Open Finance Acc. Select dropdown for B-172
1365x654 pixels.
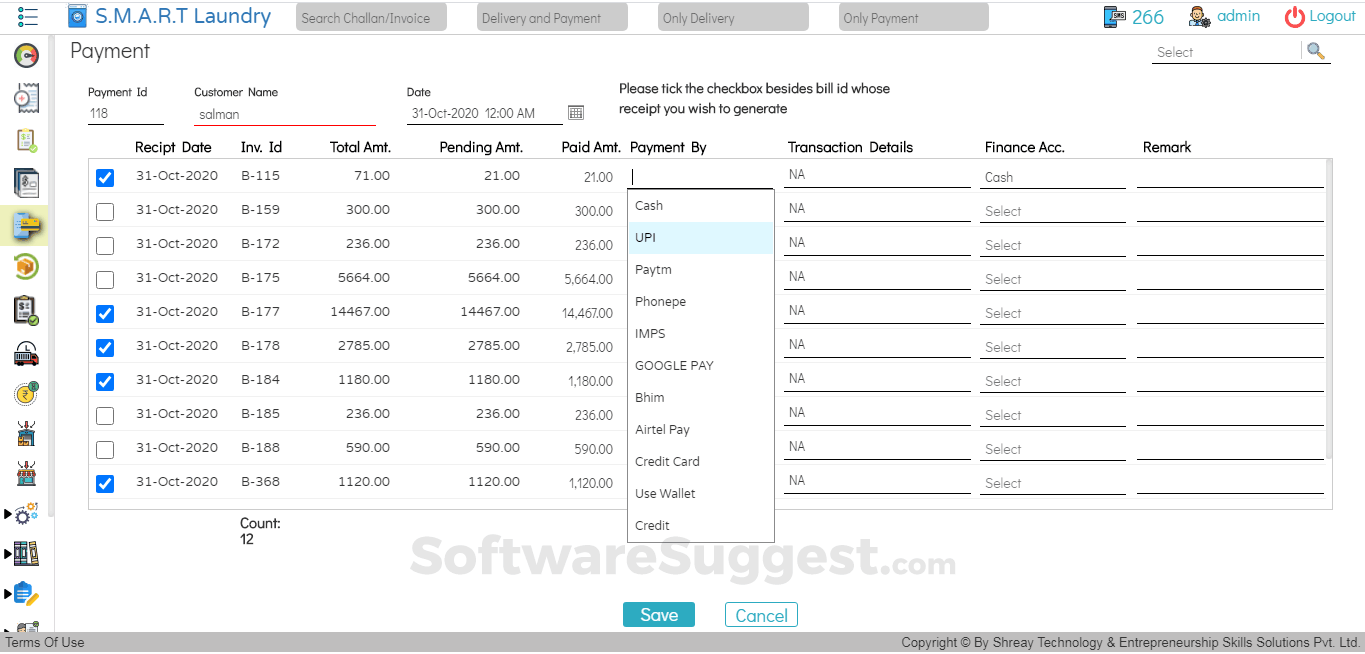[1053, 245]
